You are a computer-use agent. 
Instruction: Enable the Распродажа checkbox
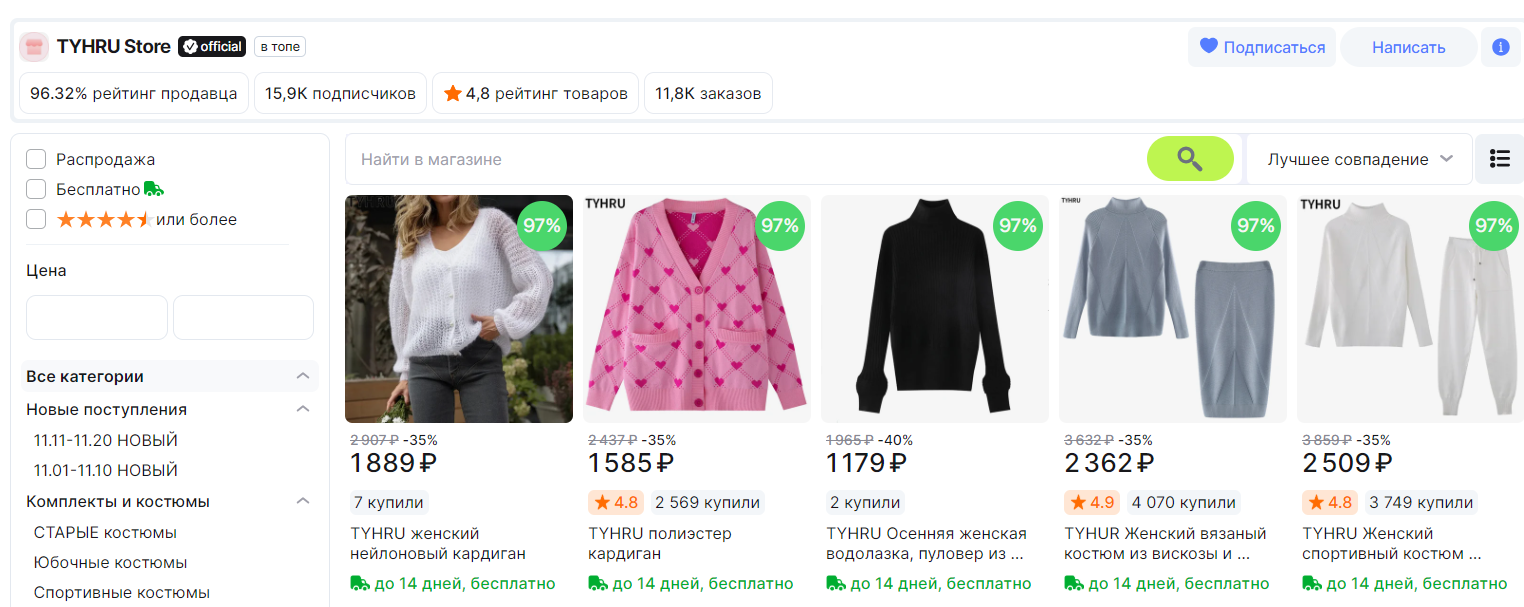[x=36, y=159]
